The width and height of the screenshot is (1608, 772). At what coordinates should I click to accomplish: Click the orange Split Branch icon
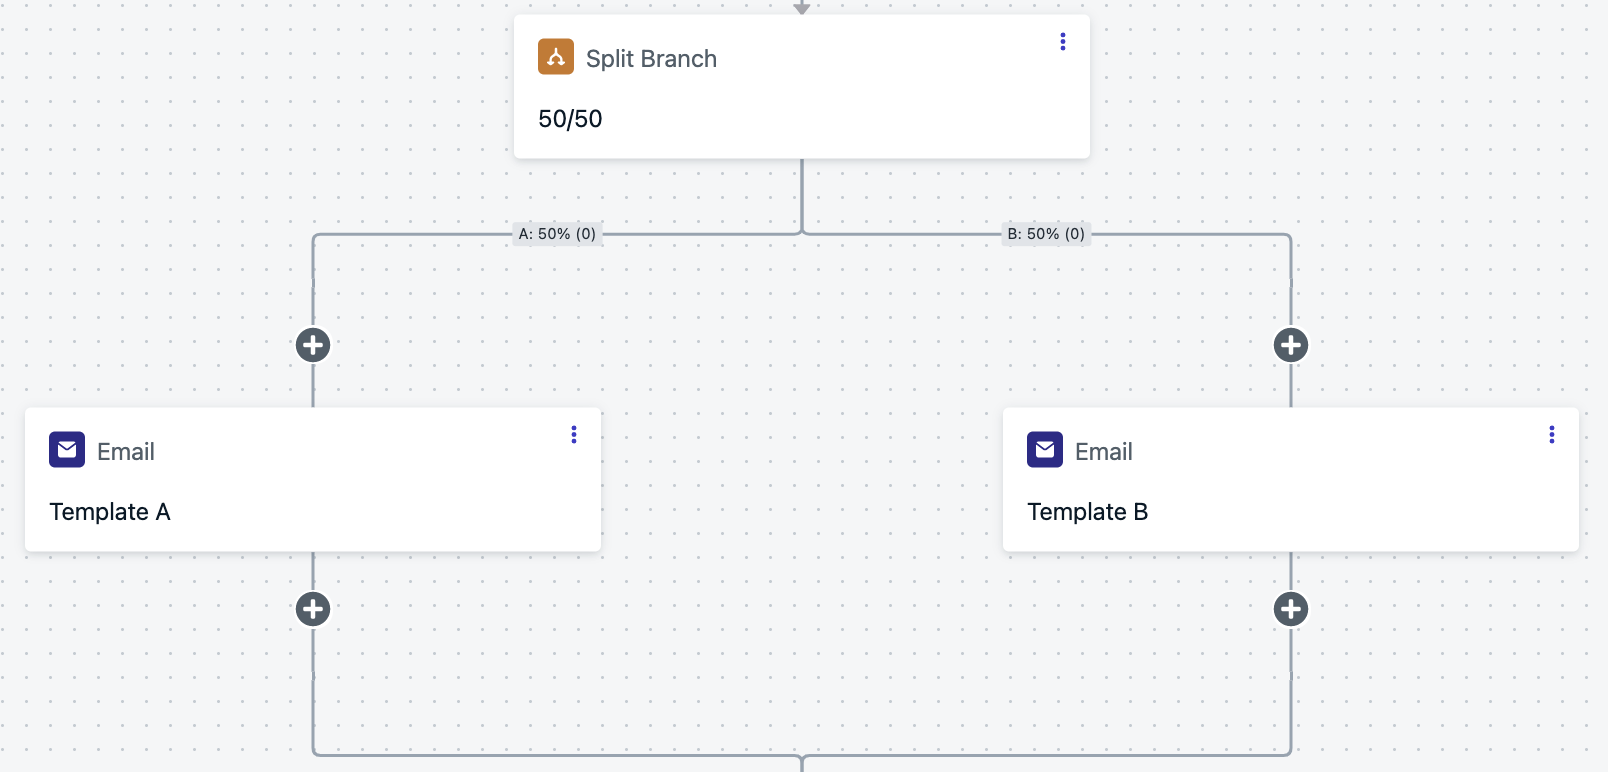[x=556, y=57]
